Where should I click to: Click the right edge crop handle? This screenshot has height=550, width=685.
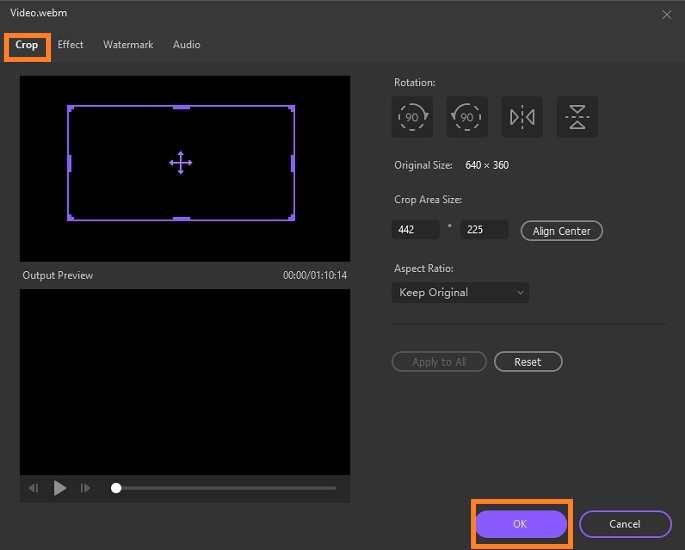[x=292, y=163]
